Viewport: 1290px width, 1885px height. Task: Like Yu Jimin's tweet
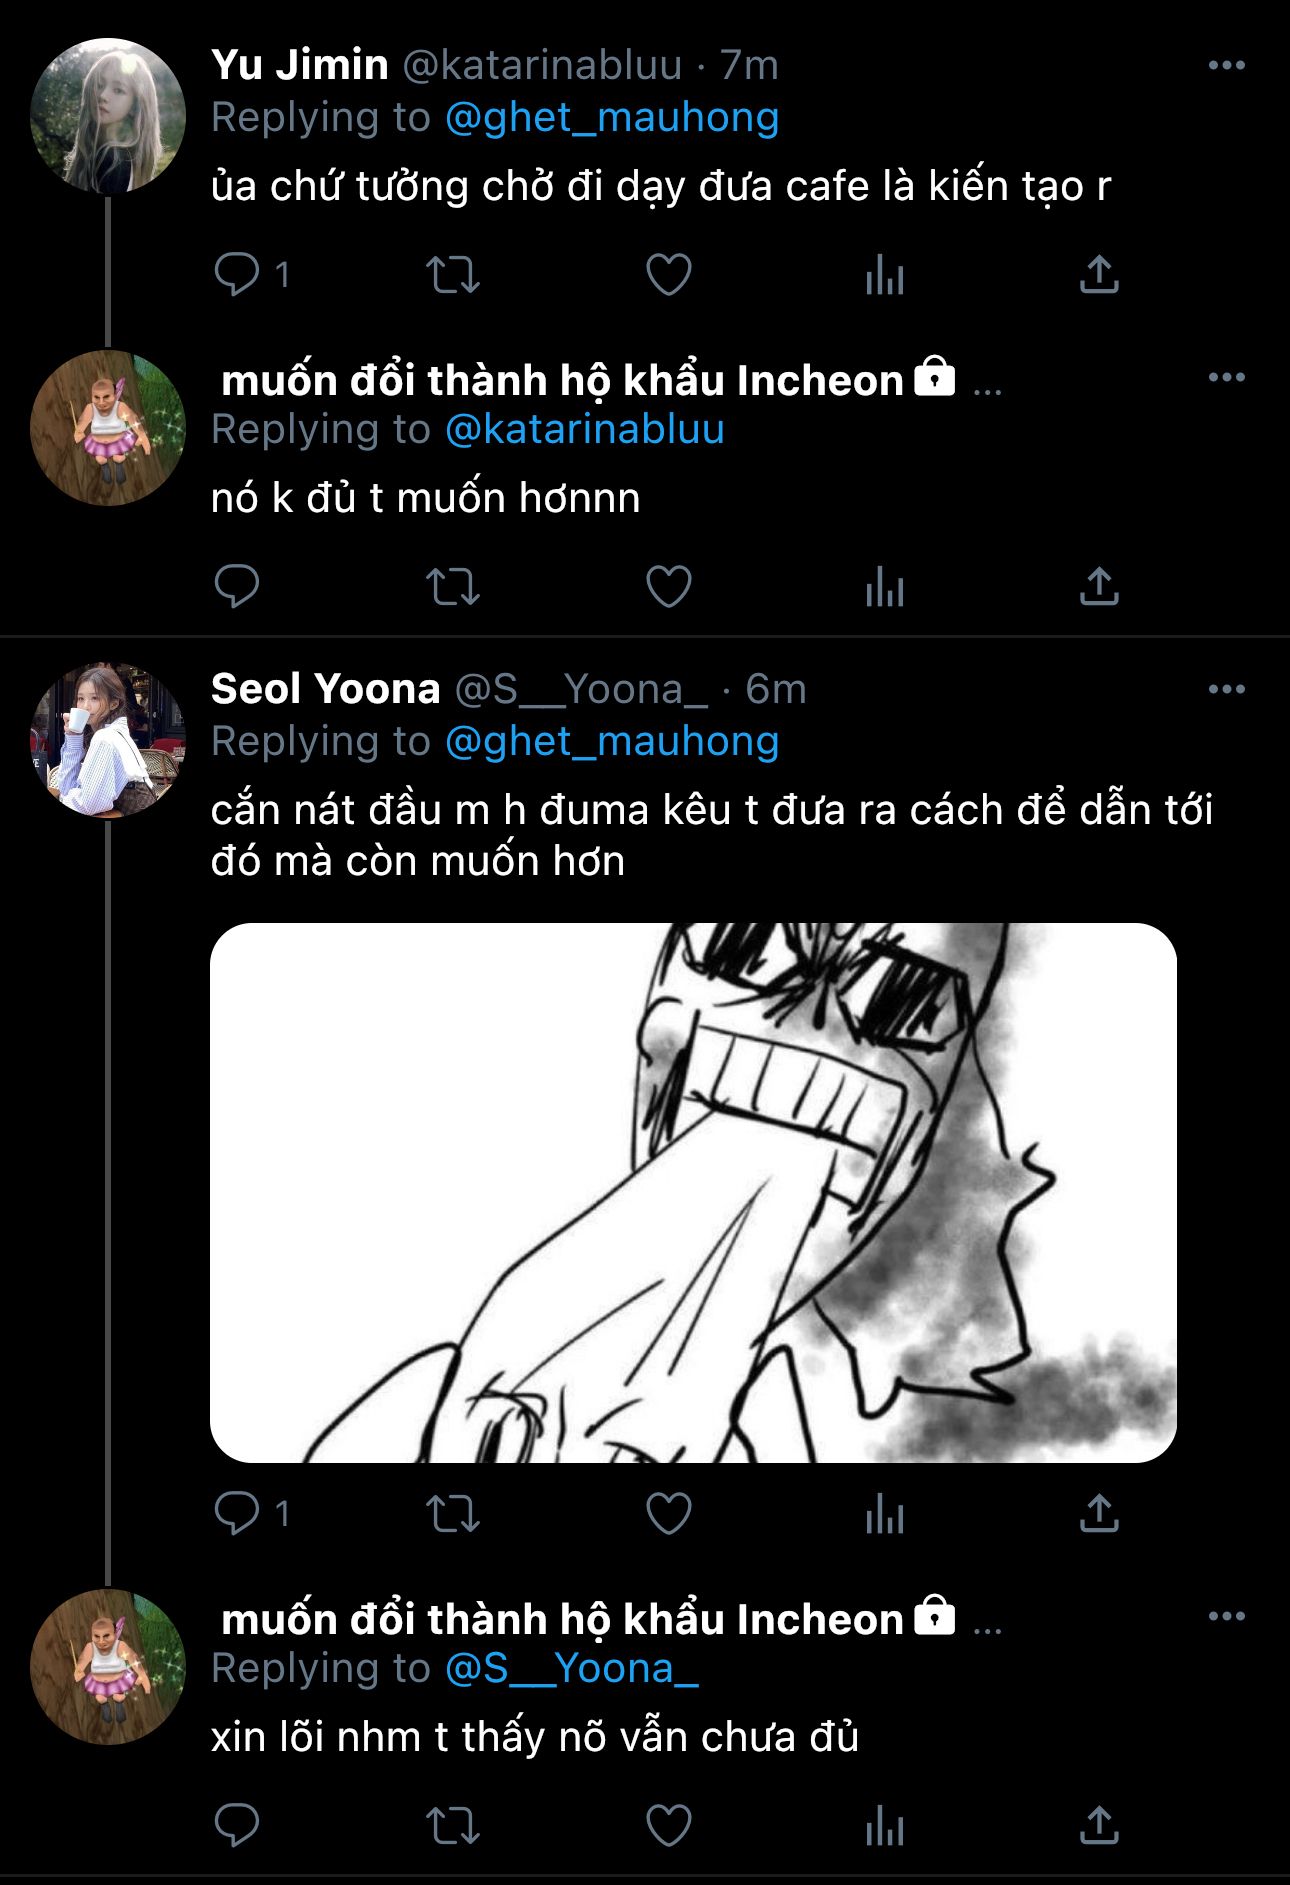[x=669, y=274]
